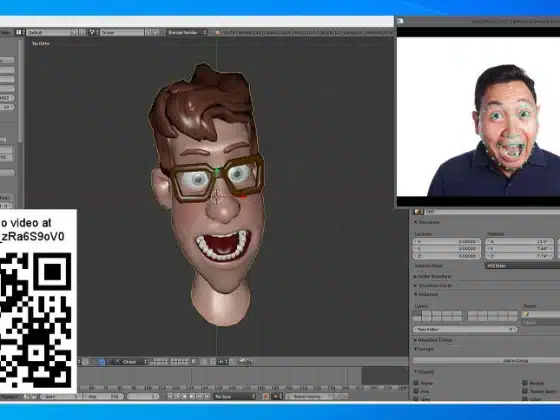Viewport: 560px width, 420px height.
Task: Open the scene browser icon
Action: (x=94, y=32)
